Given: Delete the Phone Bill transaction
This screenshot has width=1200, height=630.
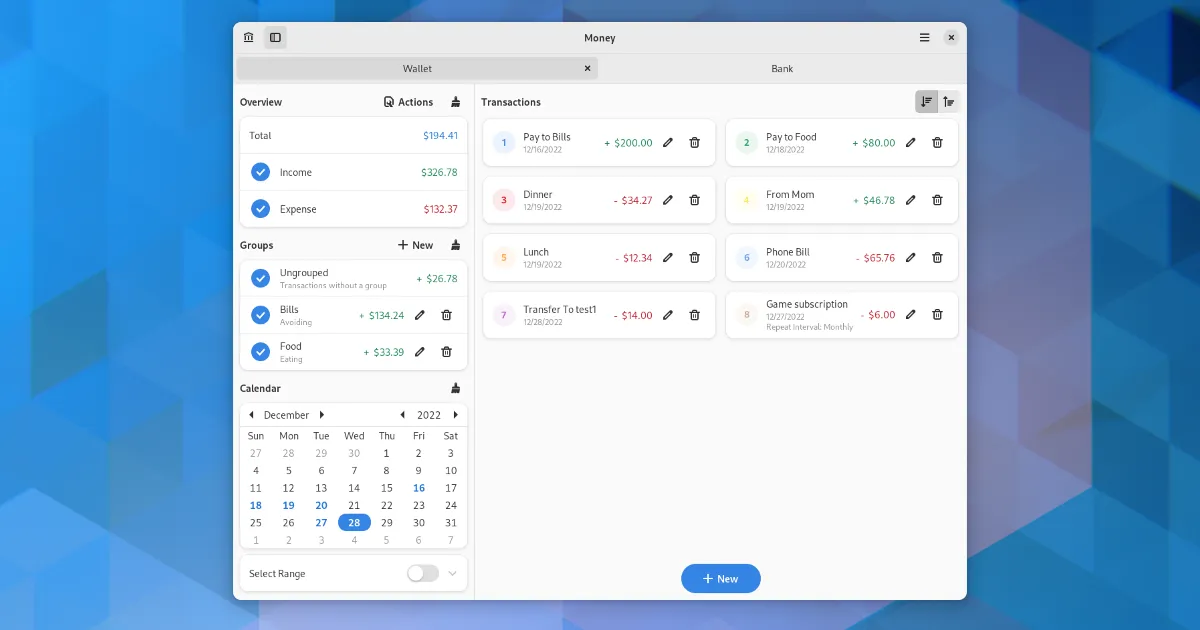Looking at the screenshot, I should click(x=937, y=258).
